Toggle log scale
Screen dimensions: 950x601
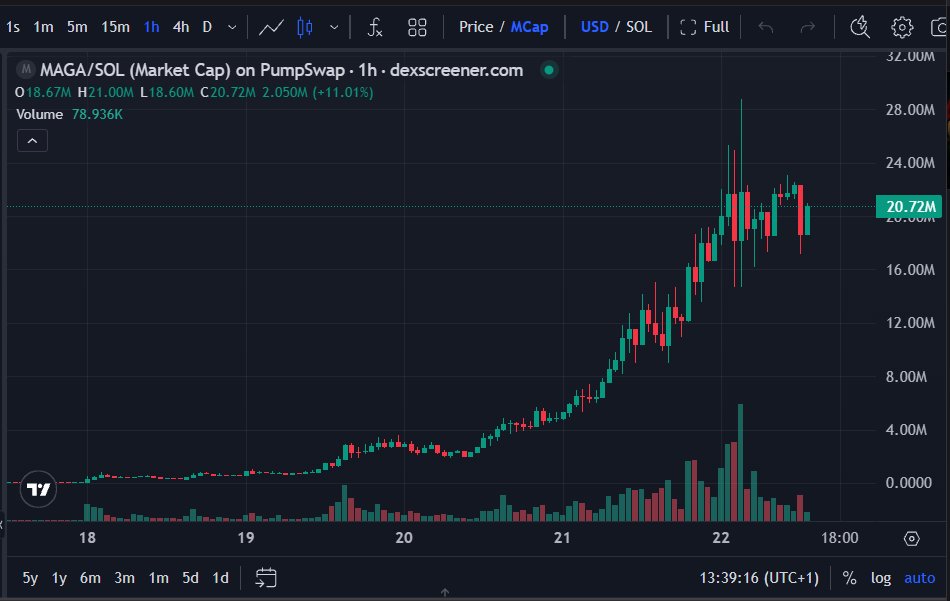pos(881,578)
